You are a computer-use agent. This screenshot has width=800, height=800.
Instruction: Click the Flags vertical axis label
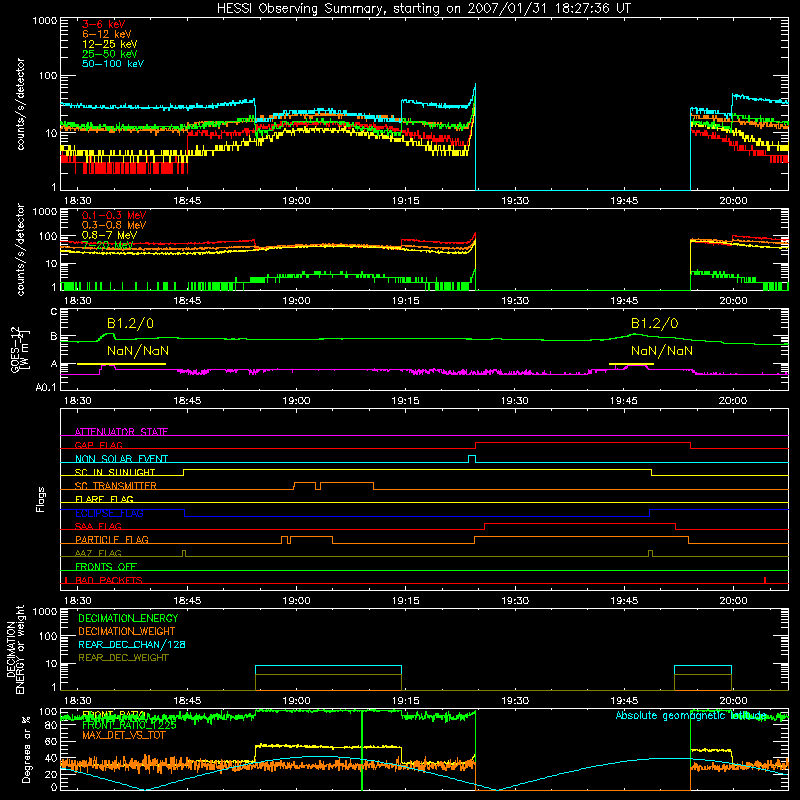pyautogui.click(x=40, y=499)
